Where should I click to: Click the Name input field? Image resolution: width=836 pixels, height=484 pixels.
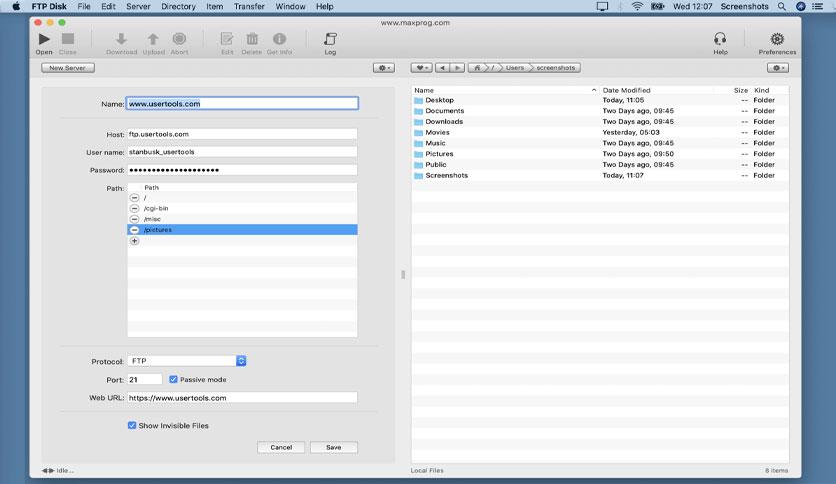[242, 103]
